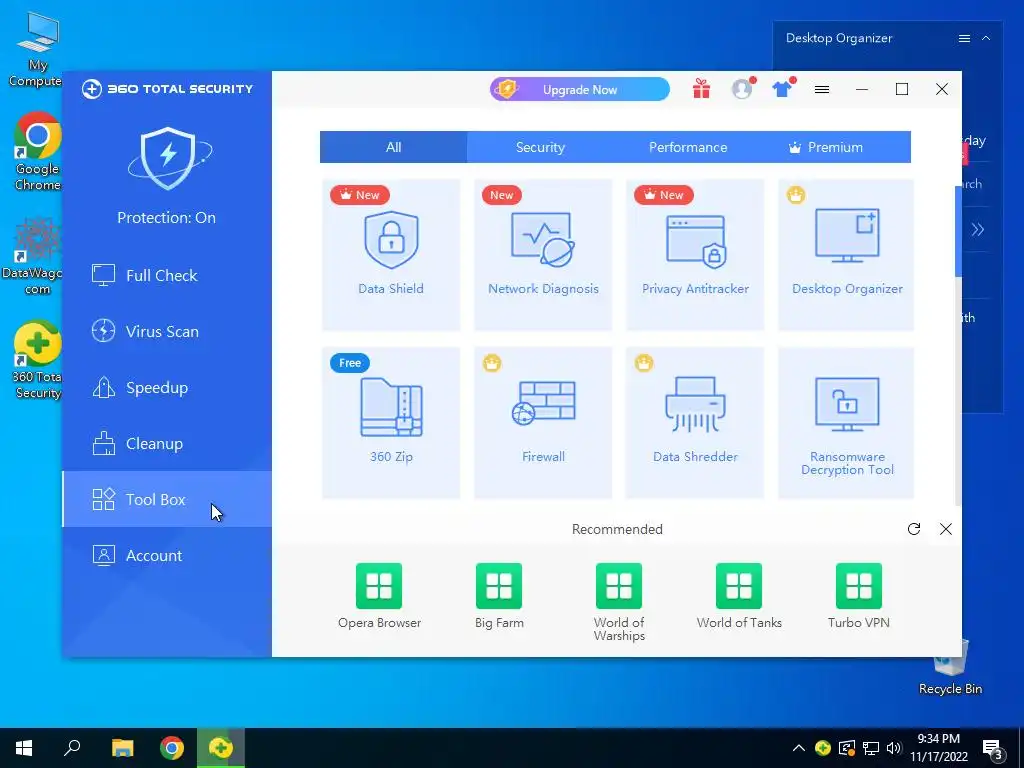Open File Explorer from the taskbar

[x=122, y=748]
